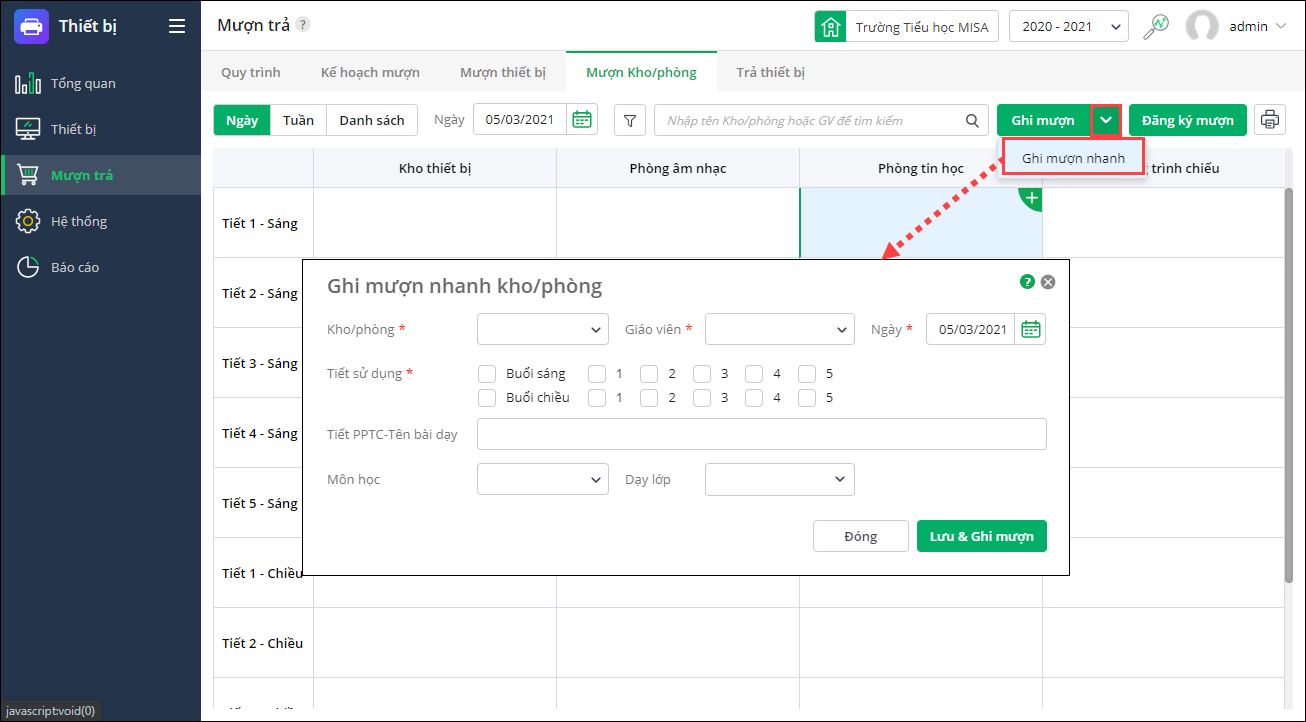Click the school house icon

830,26
